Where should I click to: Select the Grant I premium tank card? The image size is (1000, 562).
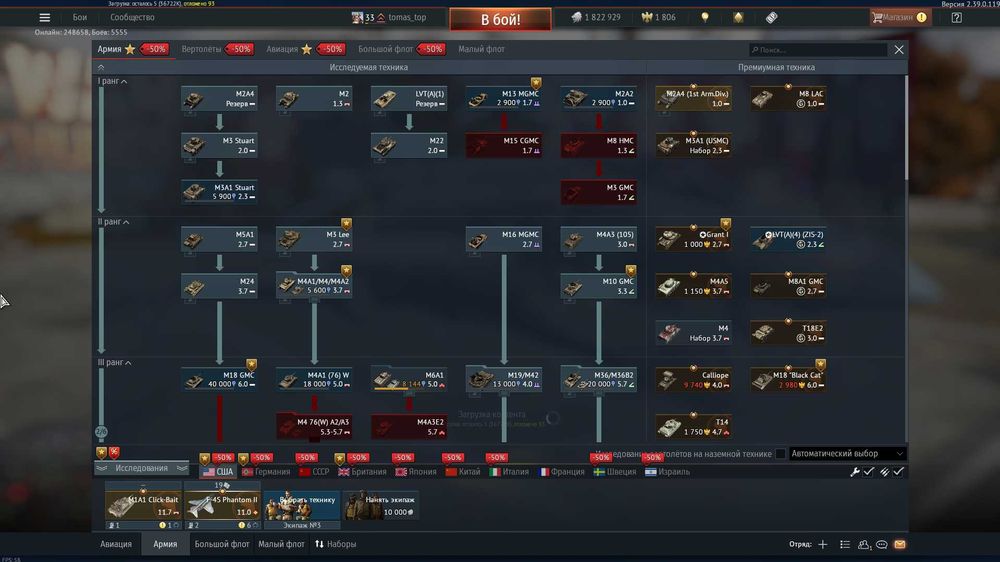[693, 239]
